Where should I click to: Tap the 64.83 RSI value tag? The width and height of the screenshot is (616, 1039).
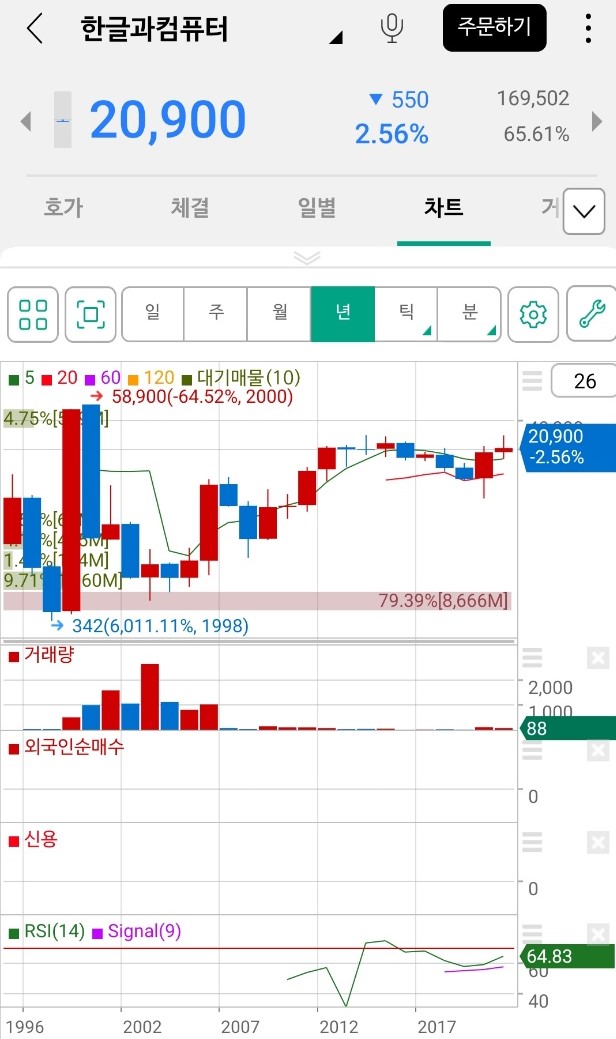(568, 956)
